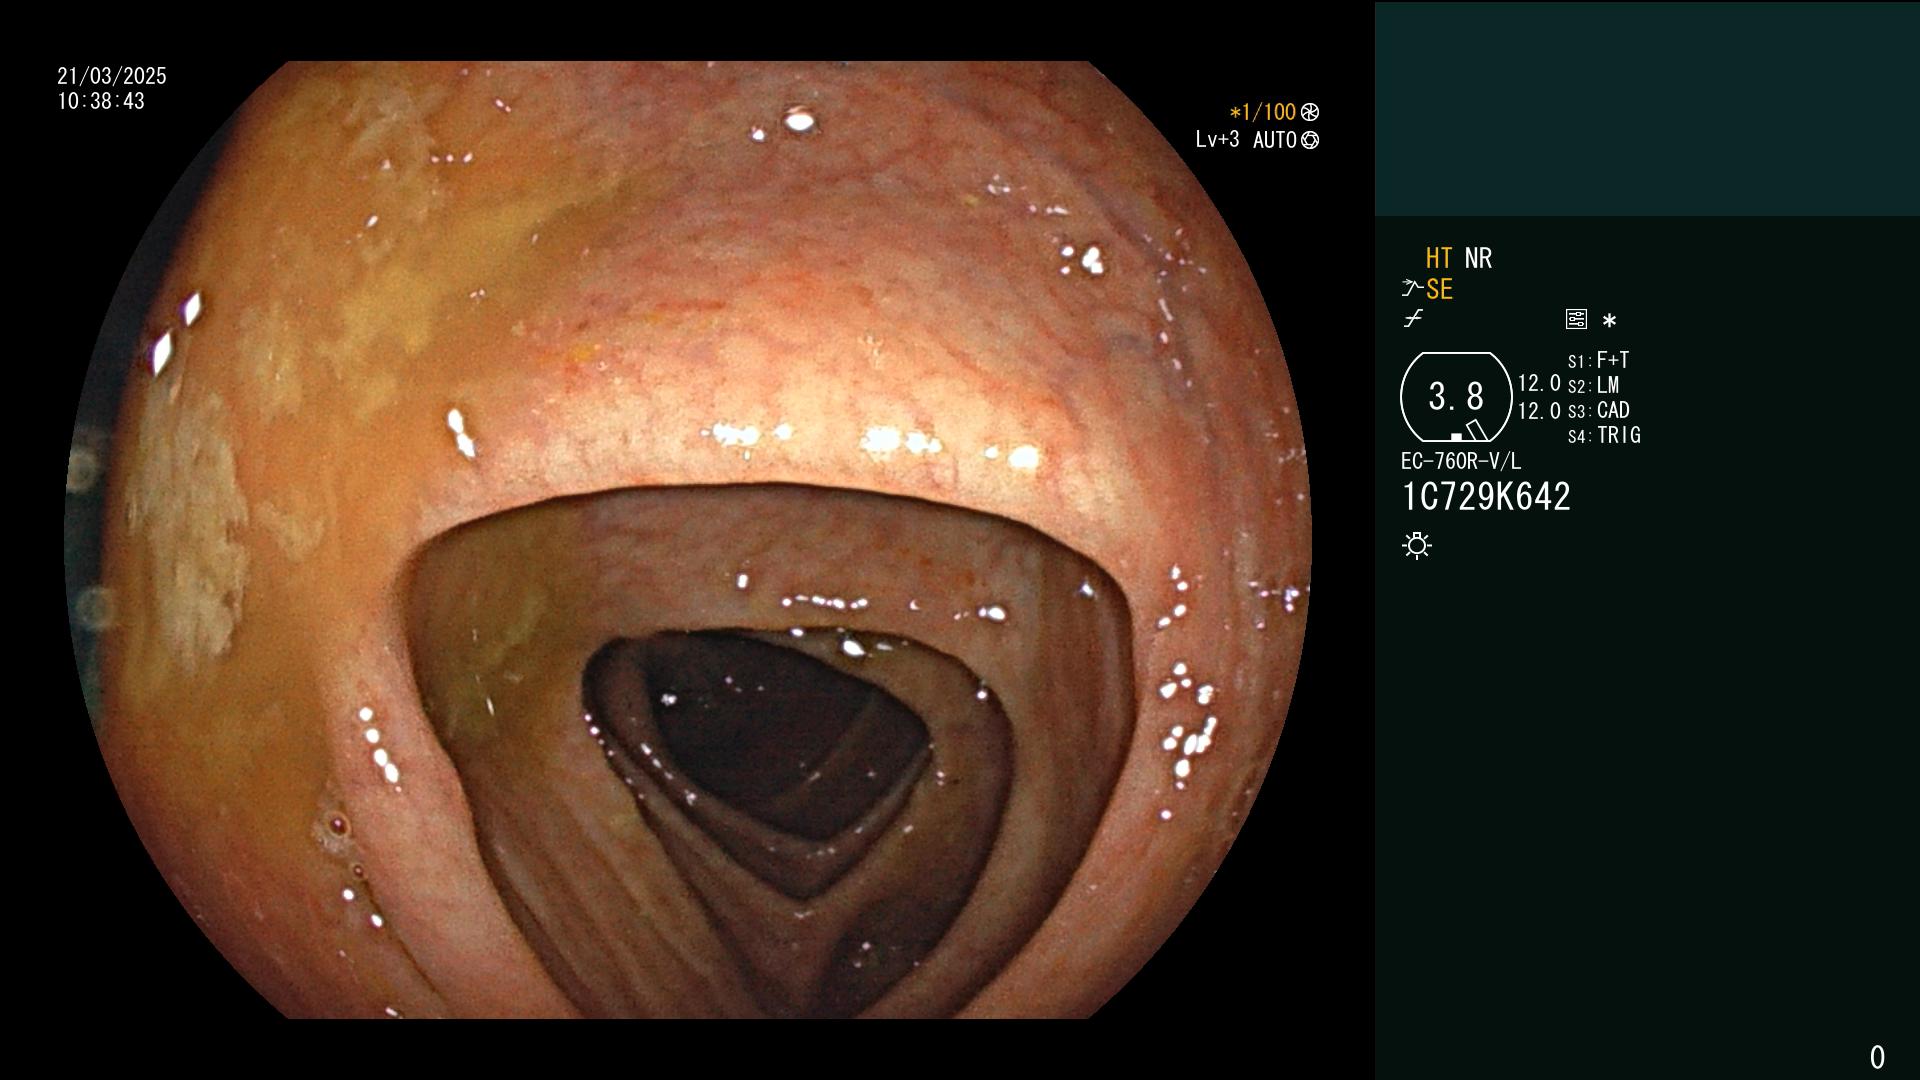This screenshot has height=1080, width=1920.
Task: Click the structure enhancement curve icon beside SE
Action: click(1412, 289)
